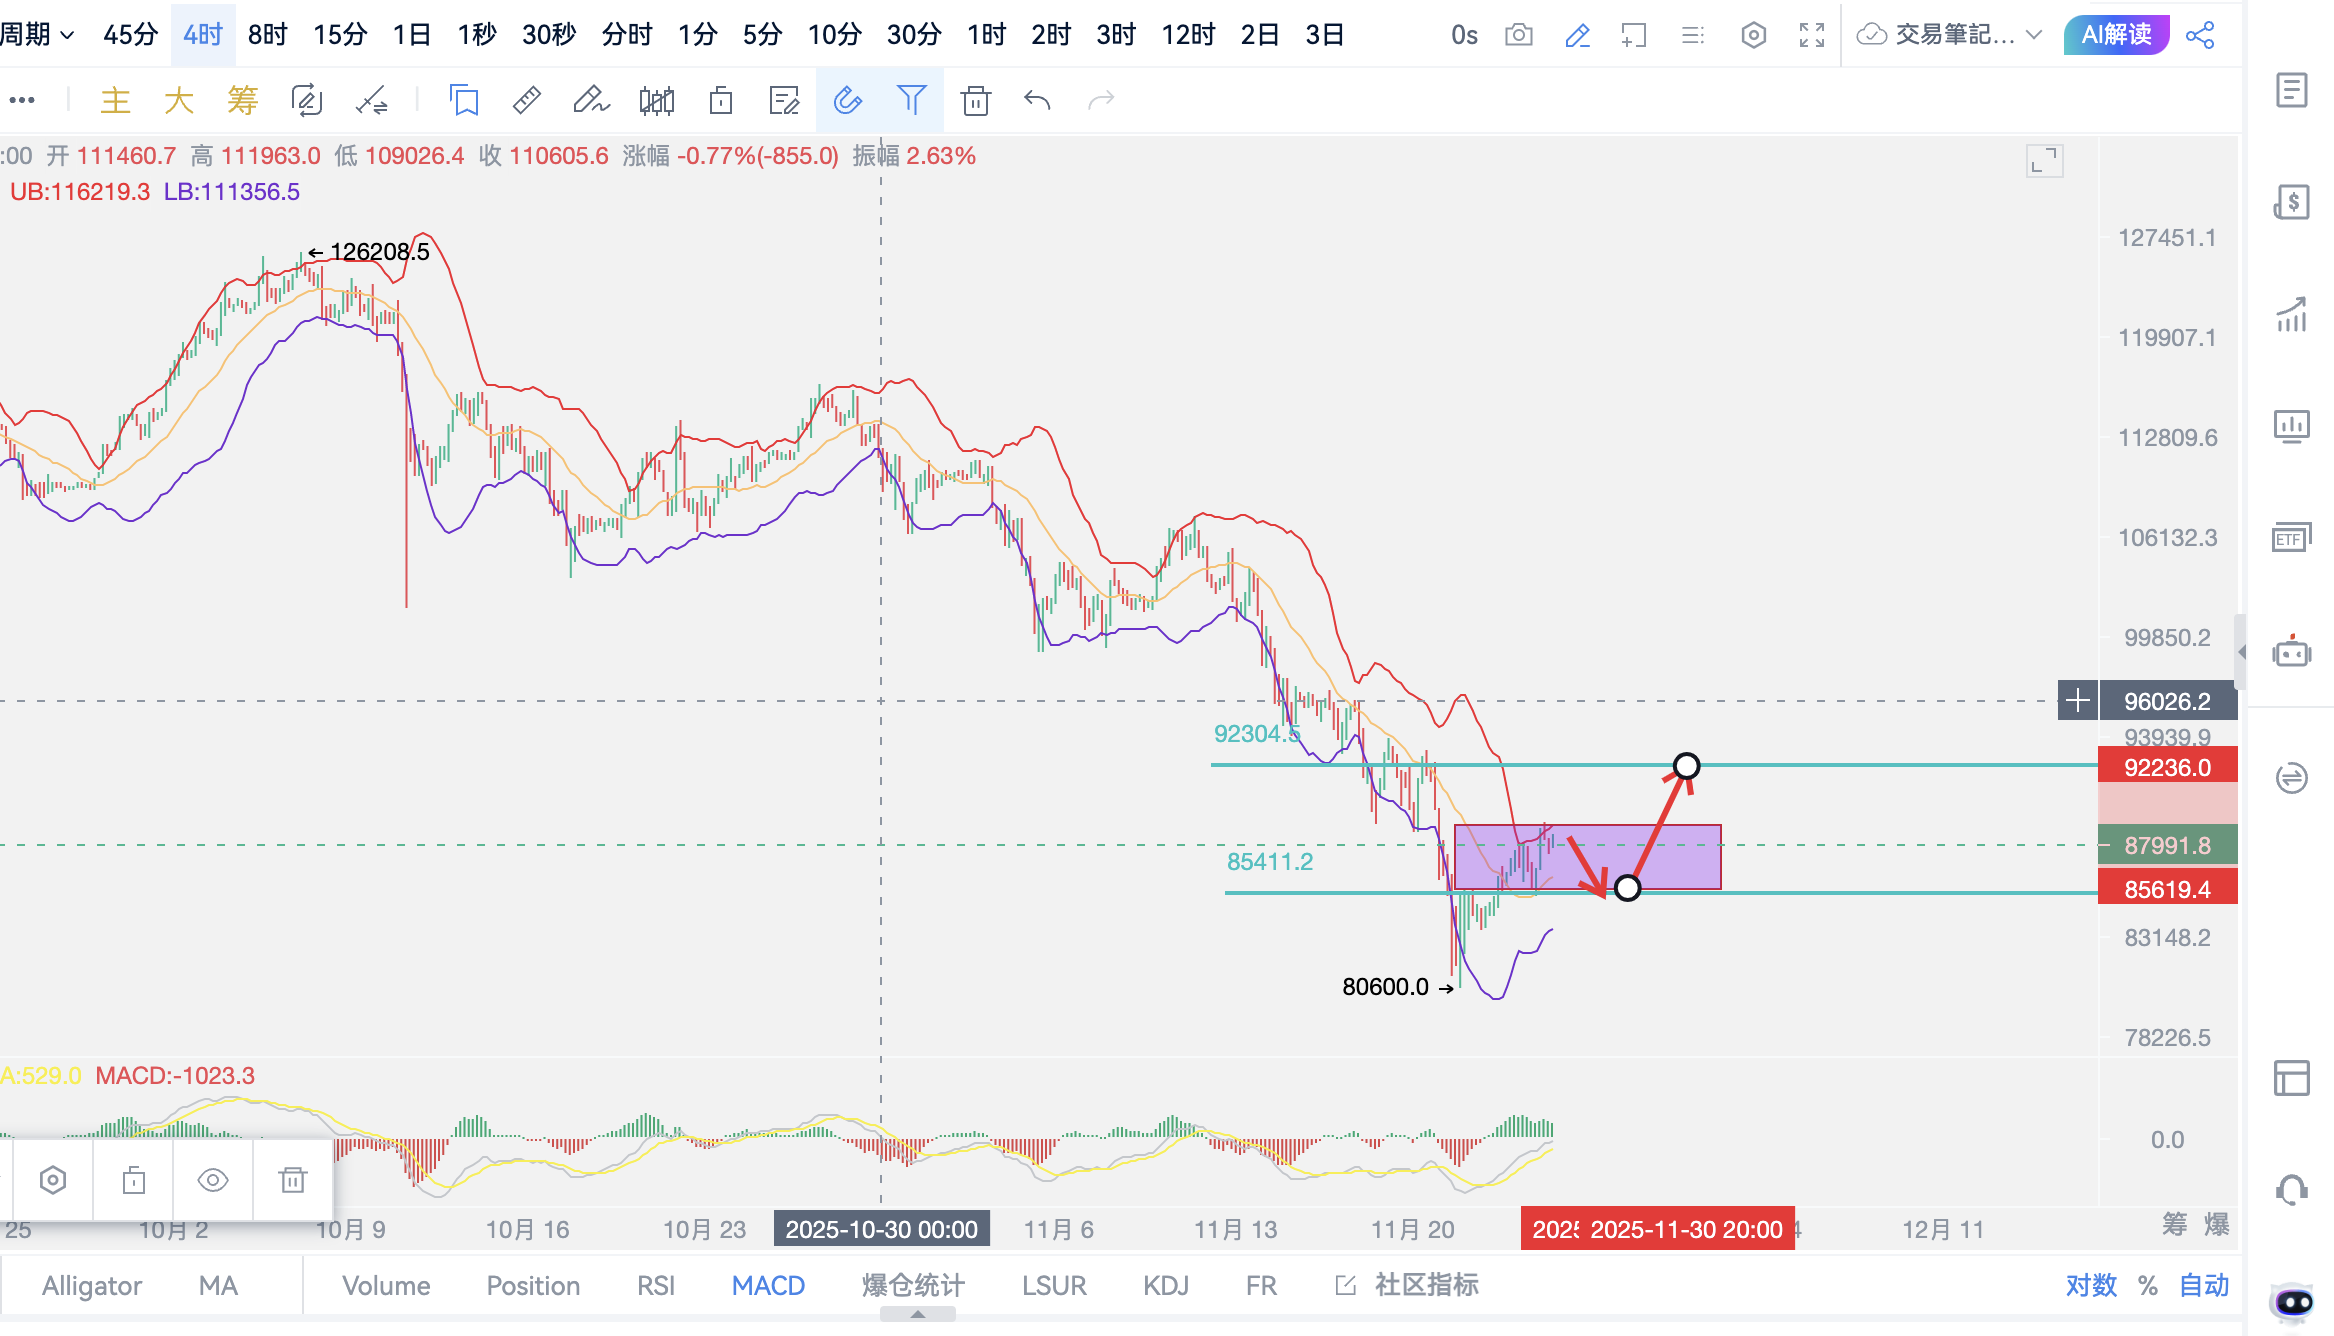Enter fullscreen chart mode

point(1811,35)
